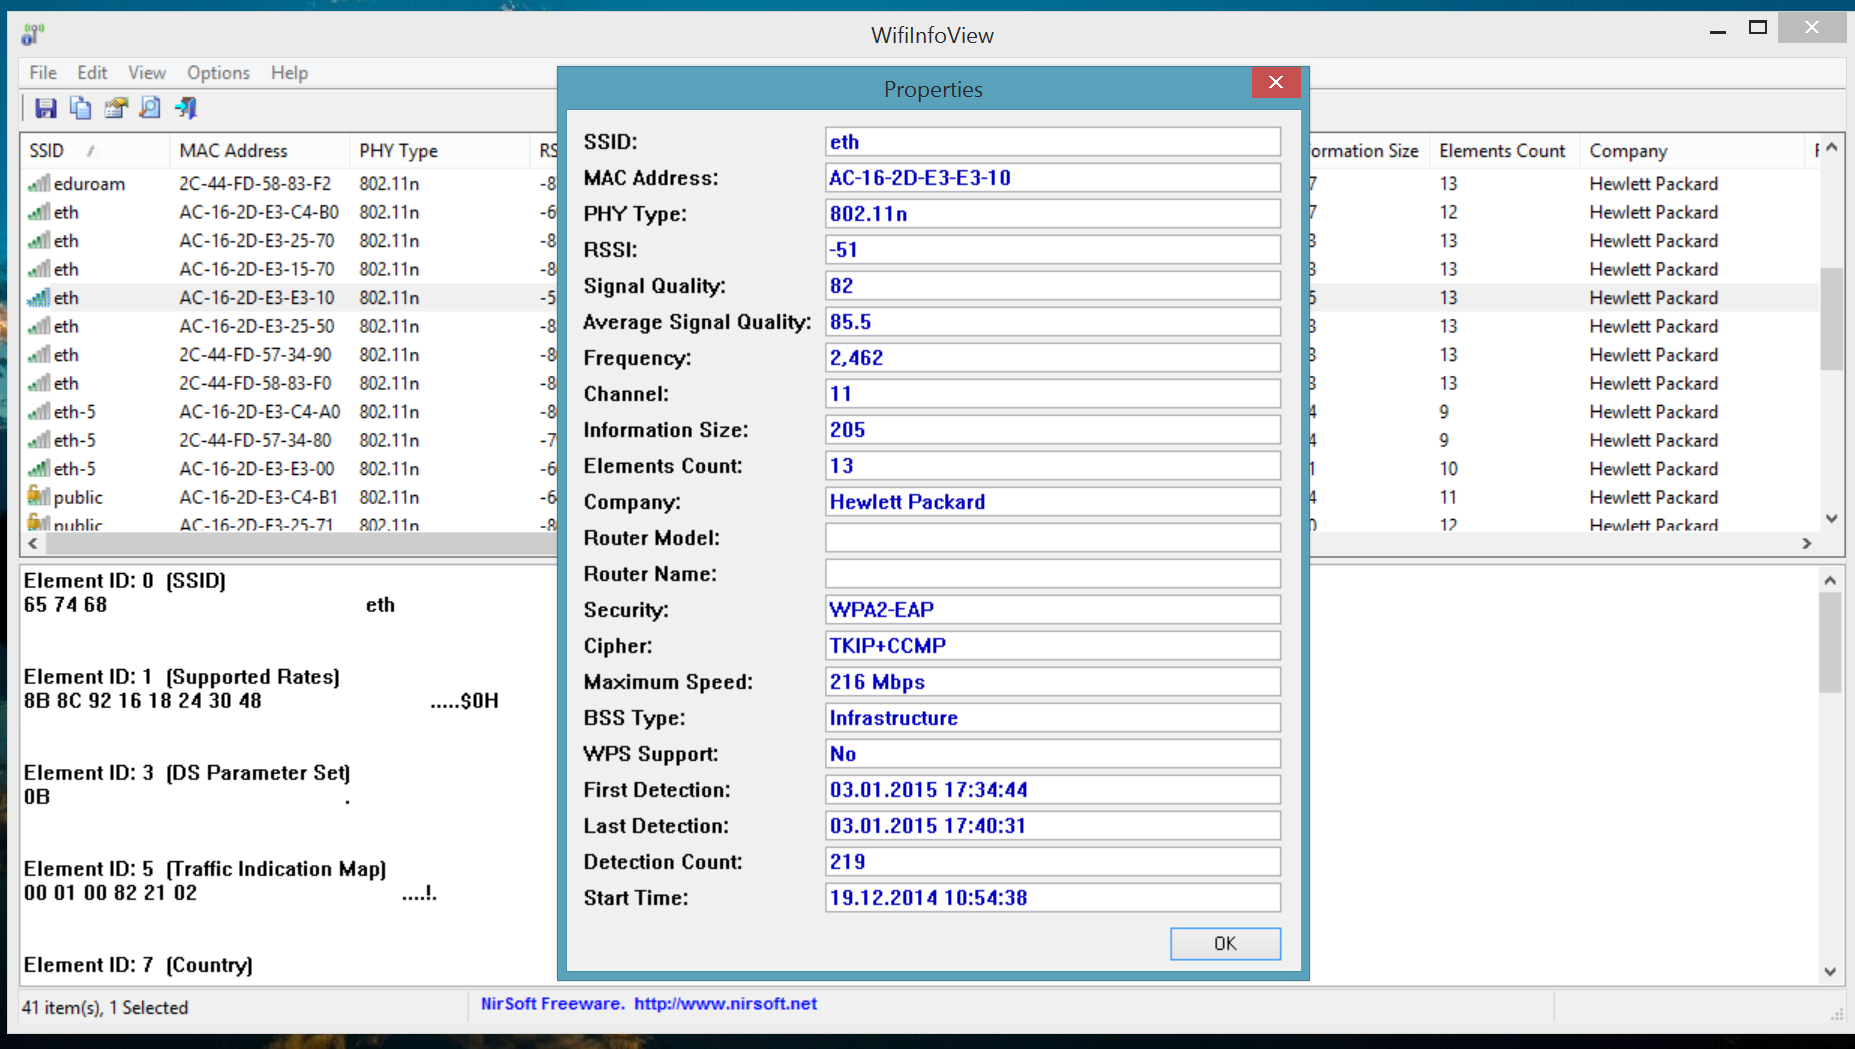Open the Edit menu
The height and width of the screenshot is (1049, 1855).
pyautogui.click(x=92, y=73)
